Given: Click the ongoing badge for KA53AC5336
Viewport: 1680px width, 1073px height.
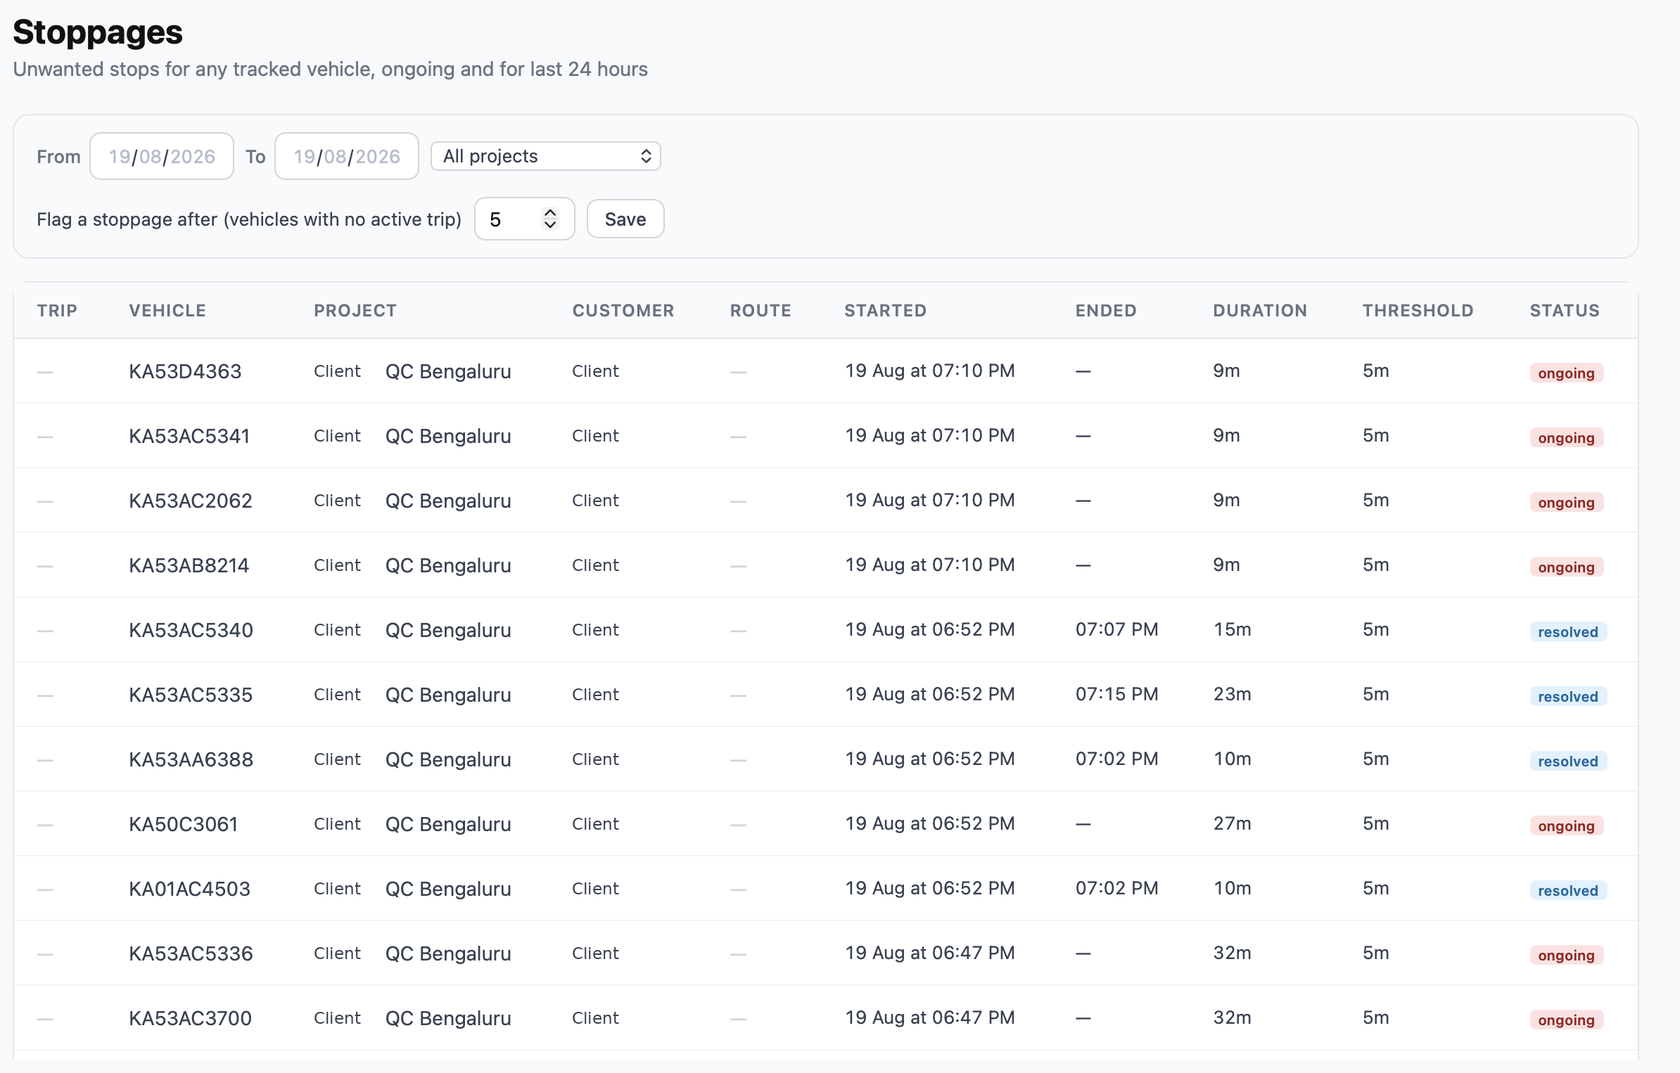Looking at the screenshot, I should (x=1566, y=955).
